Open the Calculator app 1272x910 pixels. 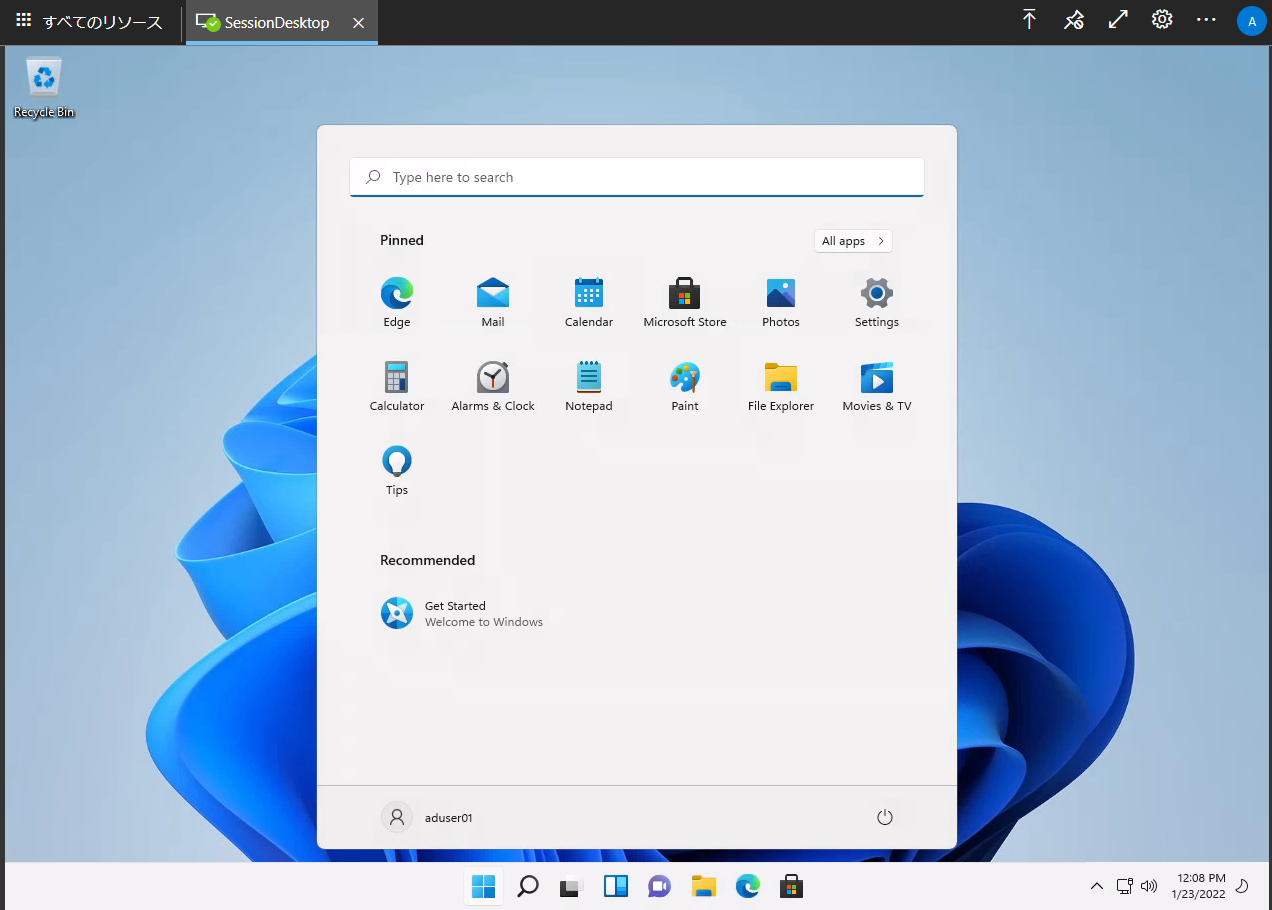click(x=397, y=387)
